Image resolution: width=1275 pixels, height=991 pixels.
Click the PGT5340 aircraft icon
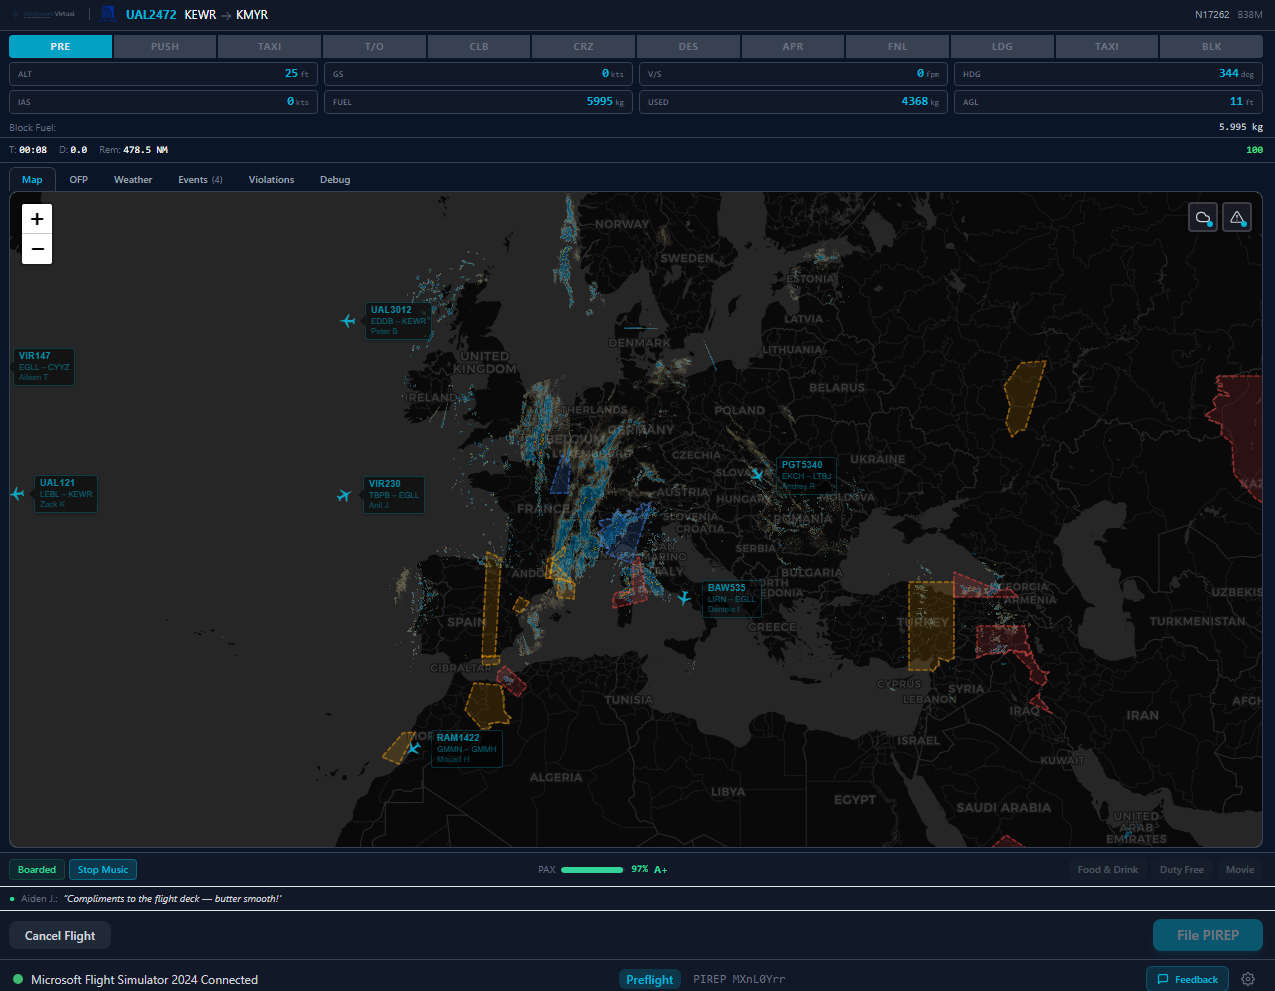pyautogui.click(x=758, y=474)
